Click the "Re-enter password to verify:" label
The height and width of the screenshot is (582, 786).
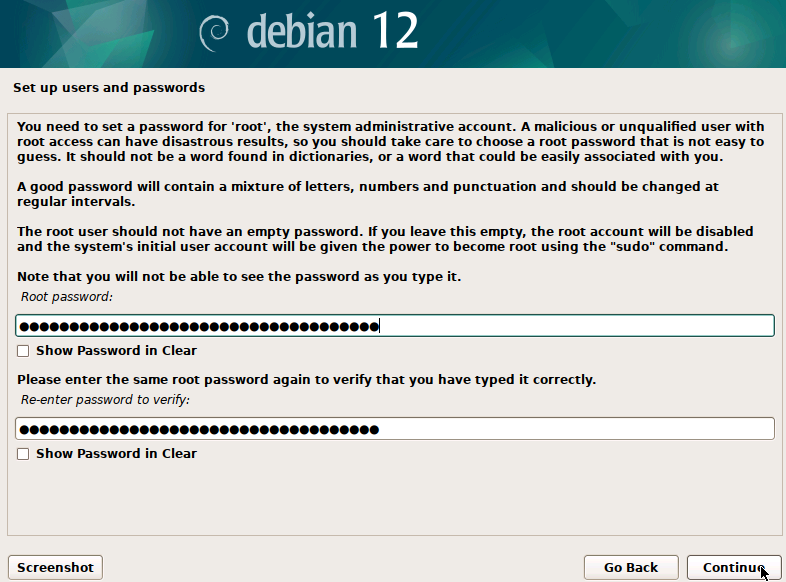[105, 400]
